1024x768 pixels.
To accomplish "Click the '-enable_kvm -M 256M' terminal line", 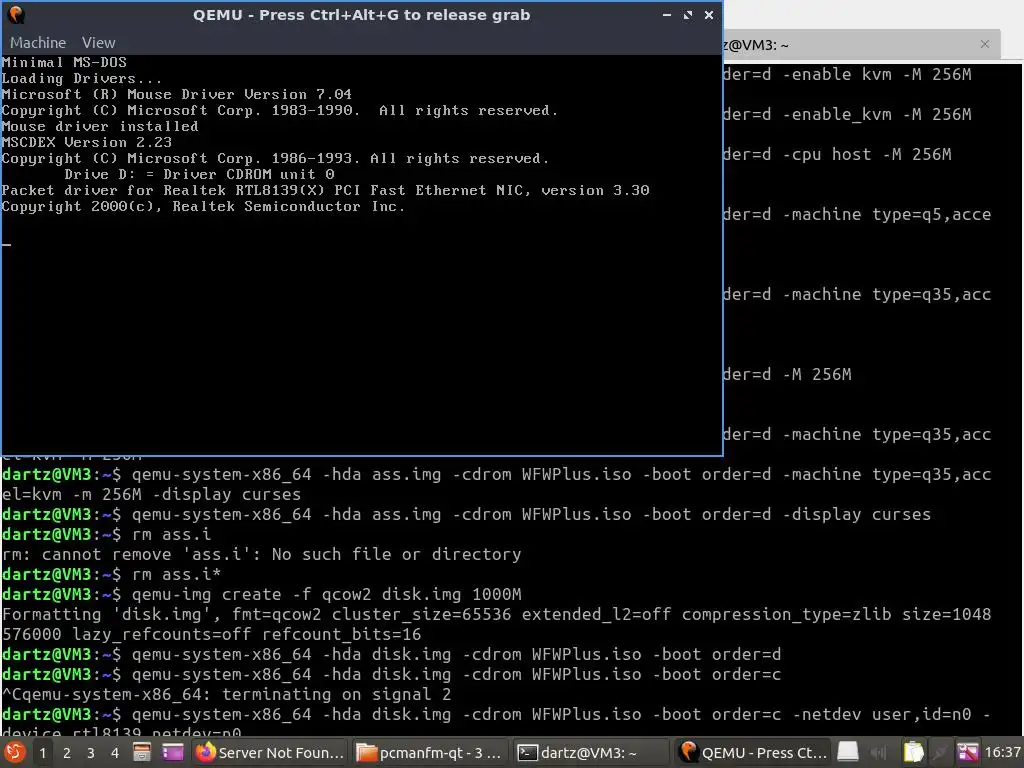I will click(x=848, y=114).
